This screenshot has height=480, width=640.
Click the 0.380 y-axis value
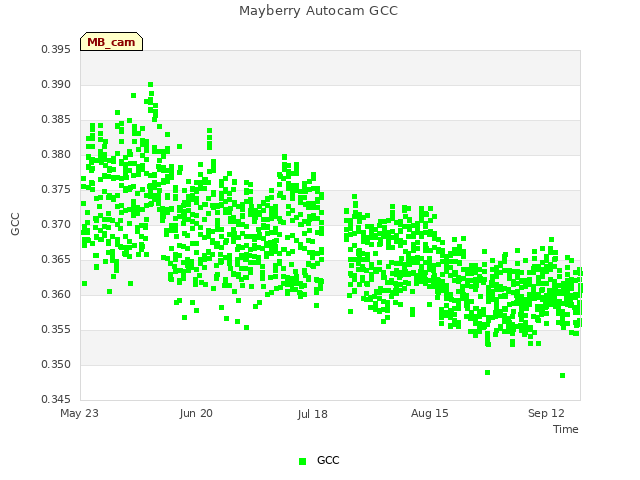pos(56,155)
